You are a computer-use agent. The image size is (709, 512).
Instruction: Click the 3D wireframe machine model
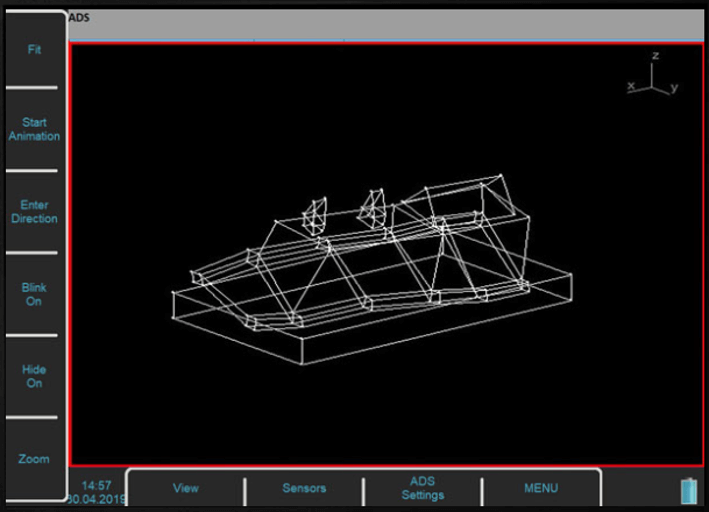(372, 269)
